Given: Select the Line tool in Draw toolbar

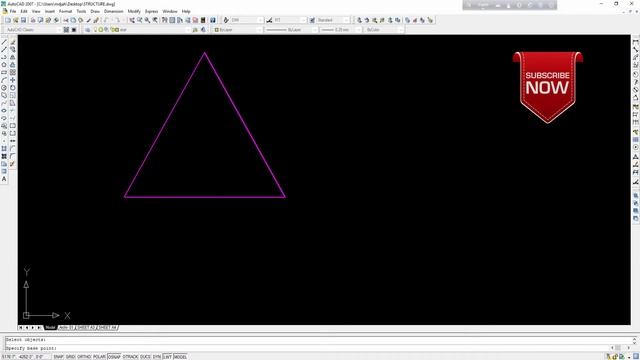Looking at the screenshot, I should [4, 42].
